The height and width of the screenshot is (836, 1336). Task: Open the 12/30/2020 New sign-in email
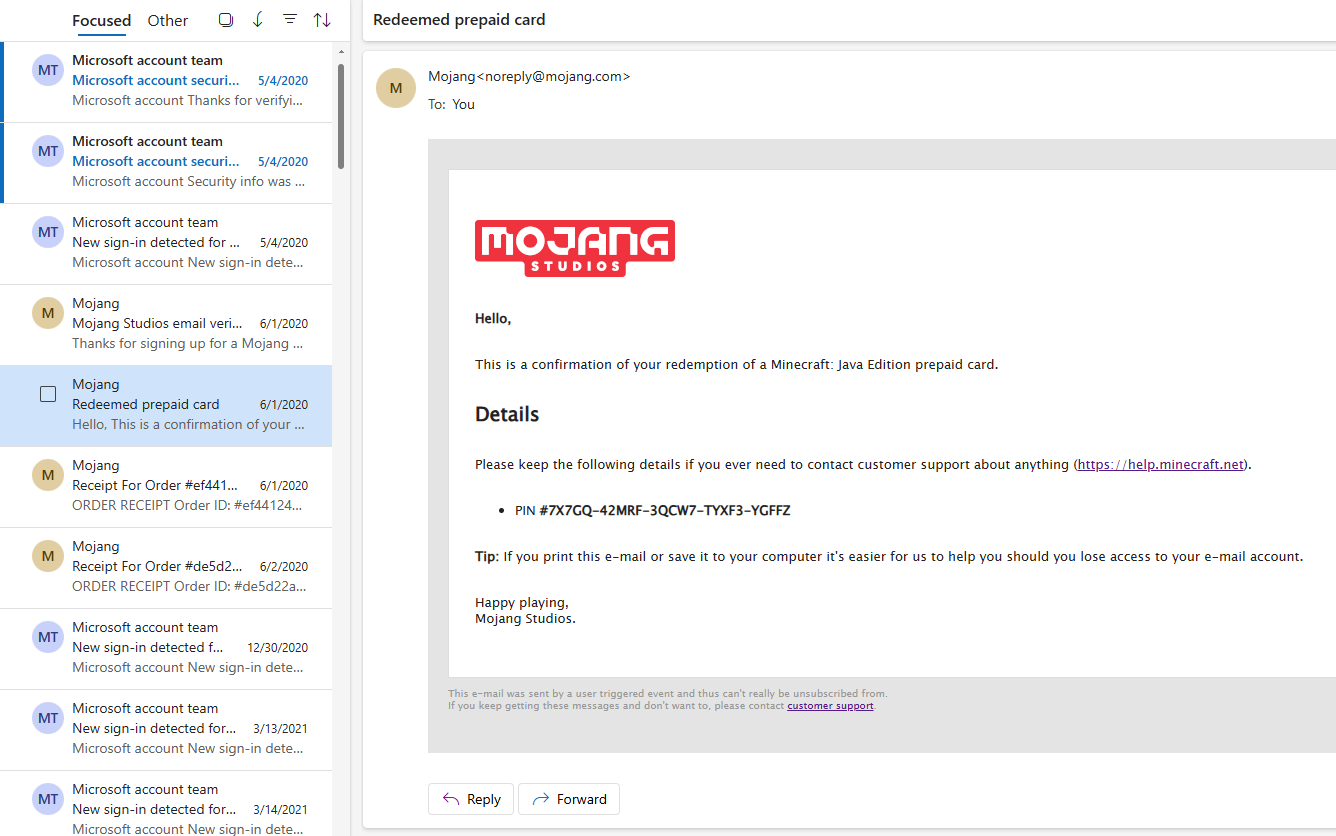pyautogui.click(x=166, y=648)
